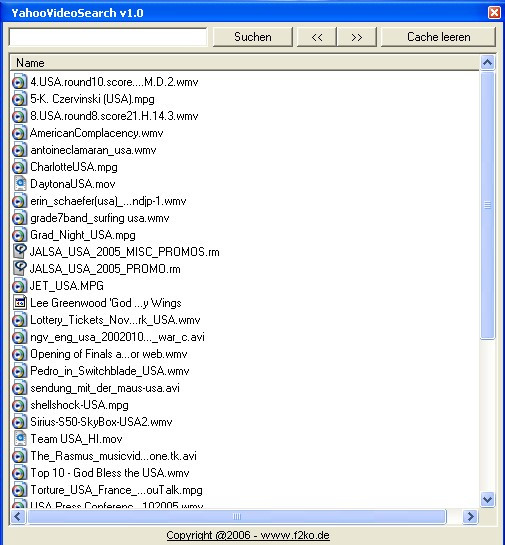Select the icon for erin_schaefer(usa)_...ndjp-1.wmv
This screenshot has width=505, height=545.
coord(19,201)
